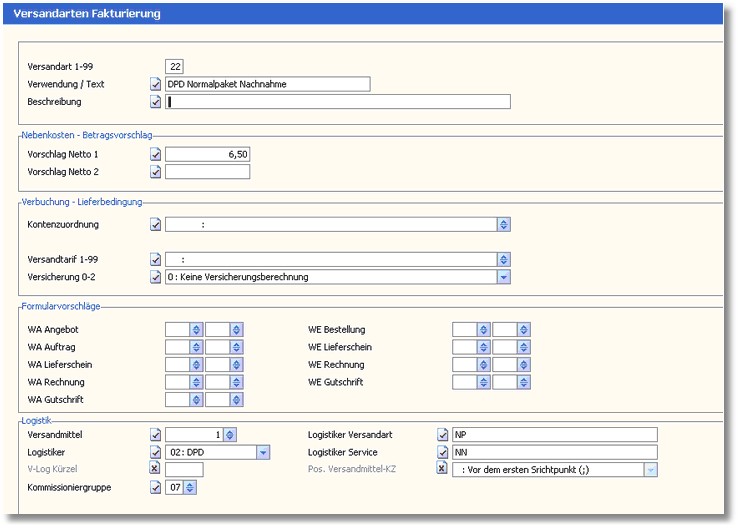
Task: Click the check icon next to Versandtarif 1-99
Action: point(155,260)
